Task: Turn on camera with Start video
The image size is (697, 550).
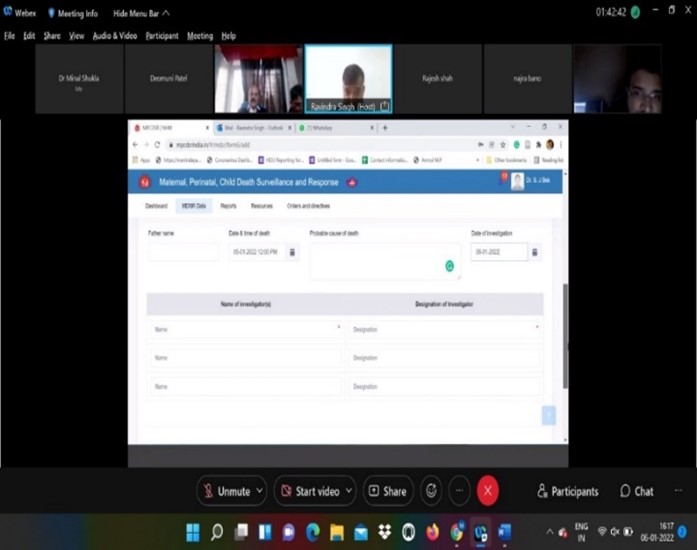Action: pyautogui.click(x=308, y=491)
